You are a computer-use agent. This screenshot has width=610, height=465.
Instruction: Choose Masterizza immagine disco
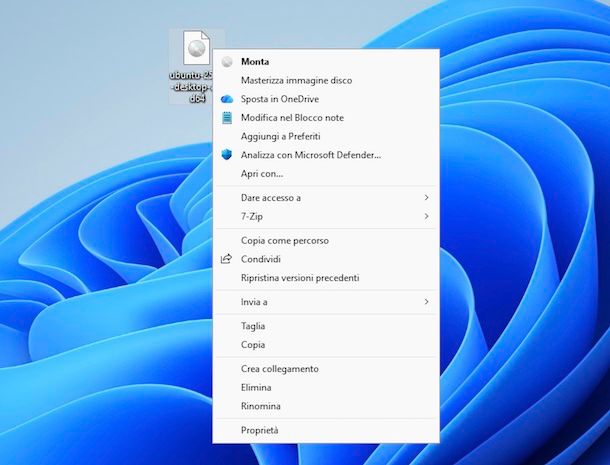(296, 80)
